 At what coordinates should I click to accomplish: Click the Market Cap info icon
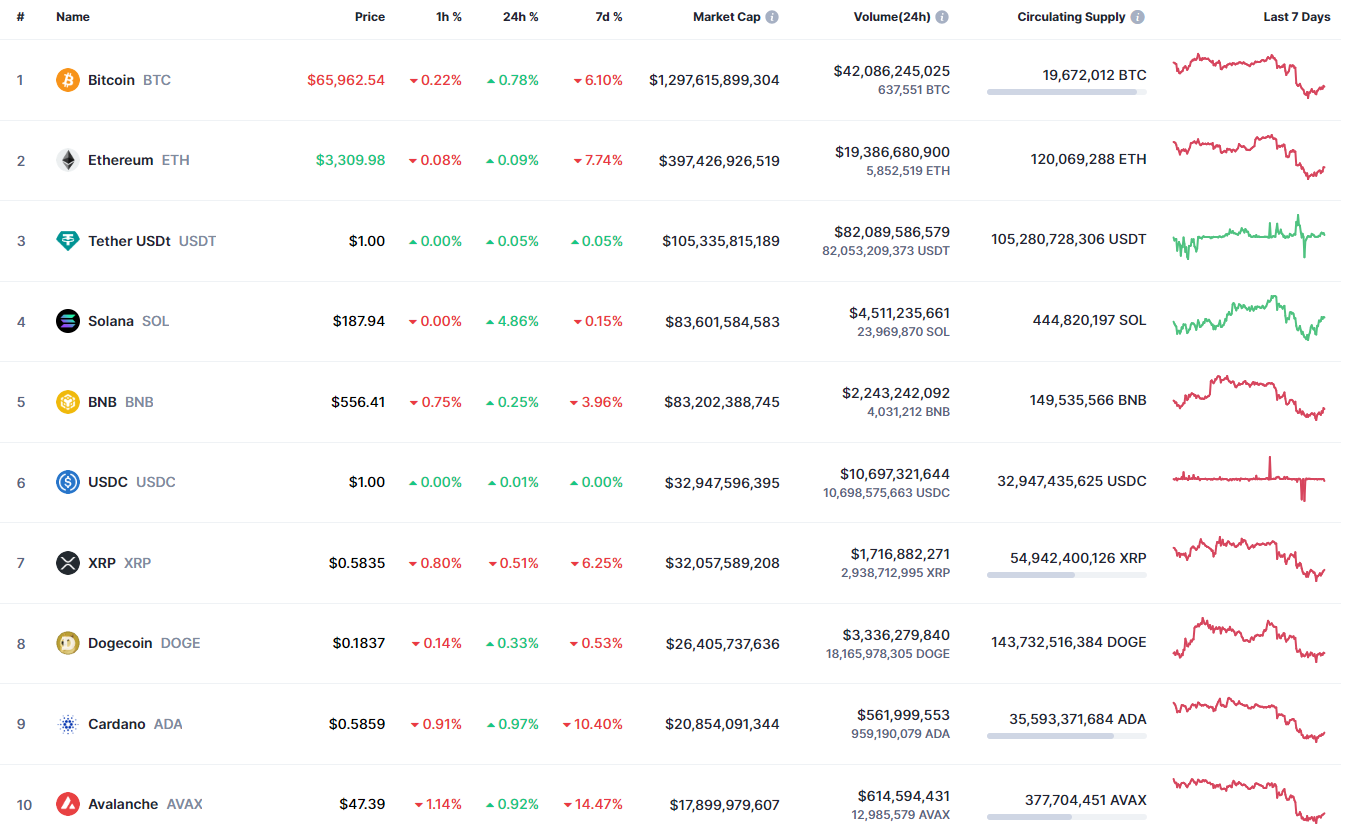click(772, 17)
